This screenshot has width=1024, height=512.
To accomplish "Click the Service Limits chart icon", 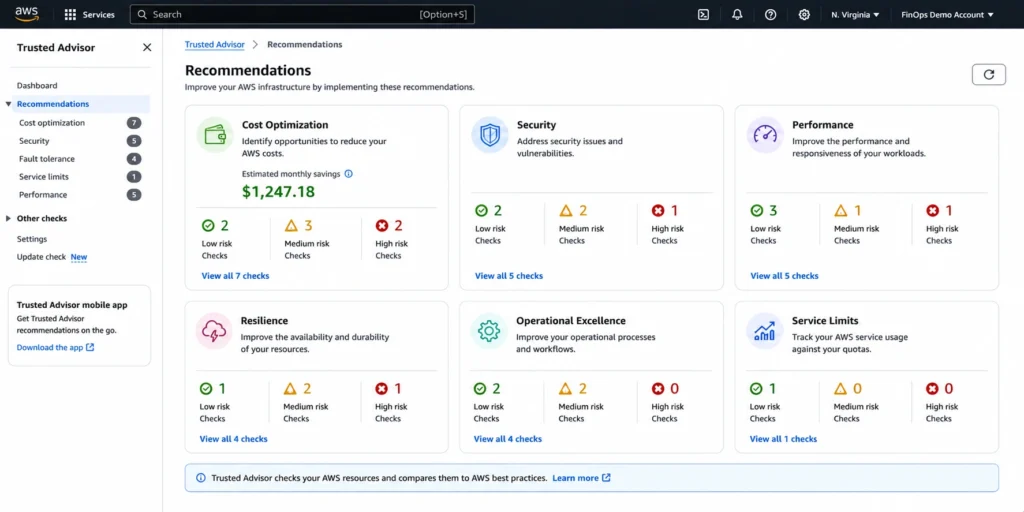I will tap(765, 331).
